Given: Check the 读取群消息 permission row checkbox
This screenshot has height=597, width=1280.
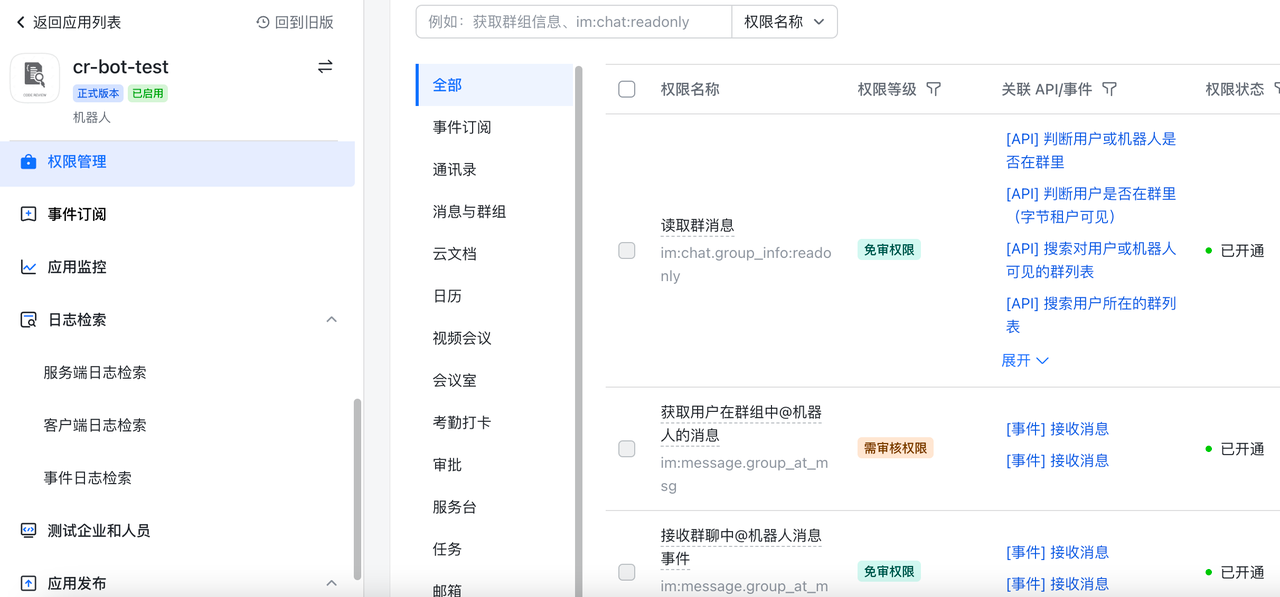Looking at the screenshot, I should click(x=627, y=251).
